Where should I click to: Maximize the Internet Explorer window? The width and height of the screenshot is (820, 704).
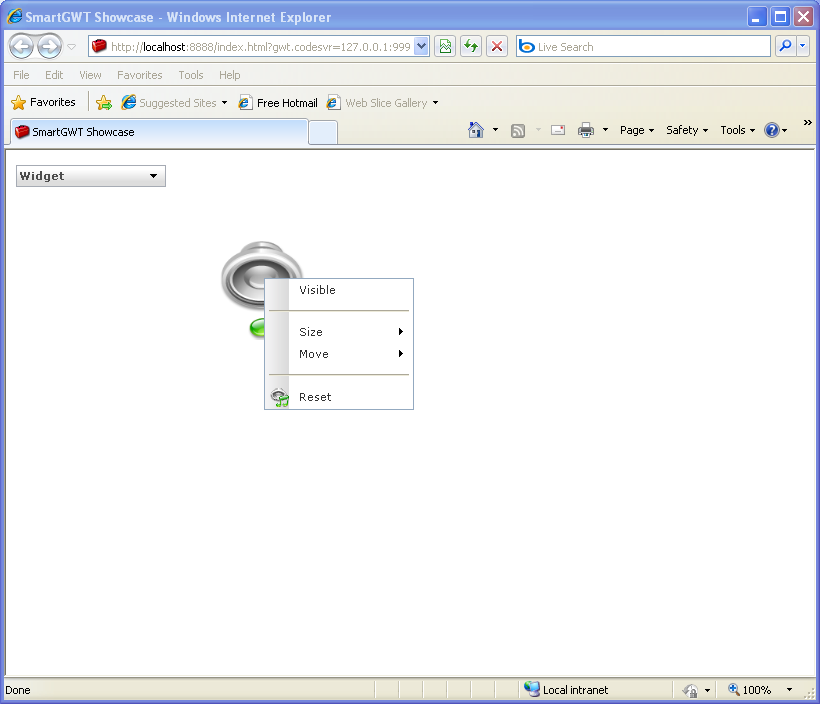click(780, 17)
